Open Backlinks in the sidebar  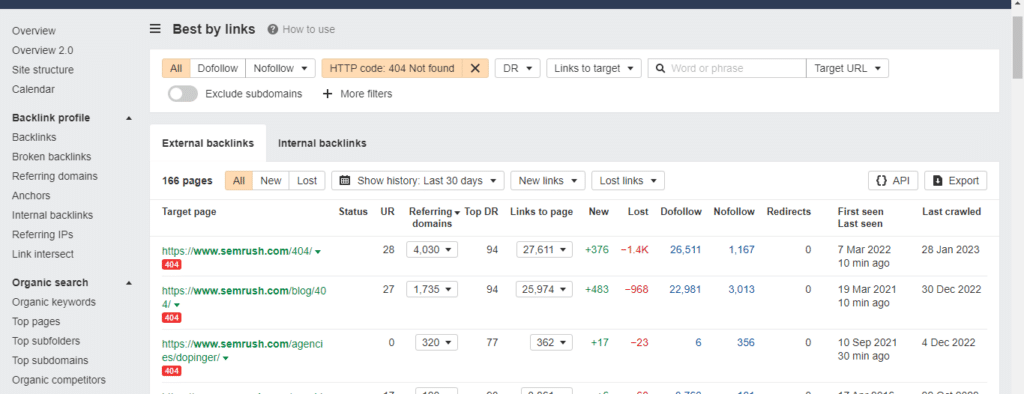(34, 137)
